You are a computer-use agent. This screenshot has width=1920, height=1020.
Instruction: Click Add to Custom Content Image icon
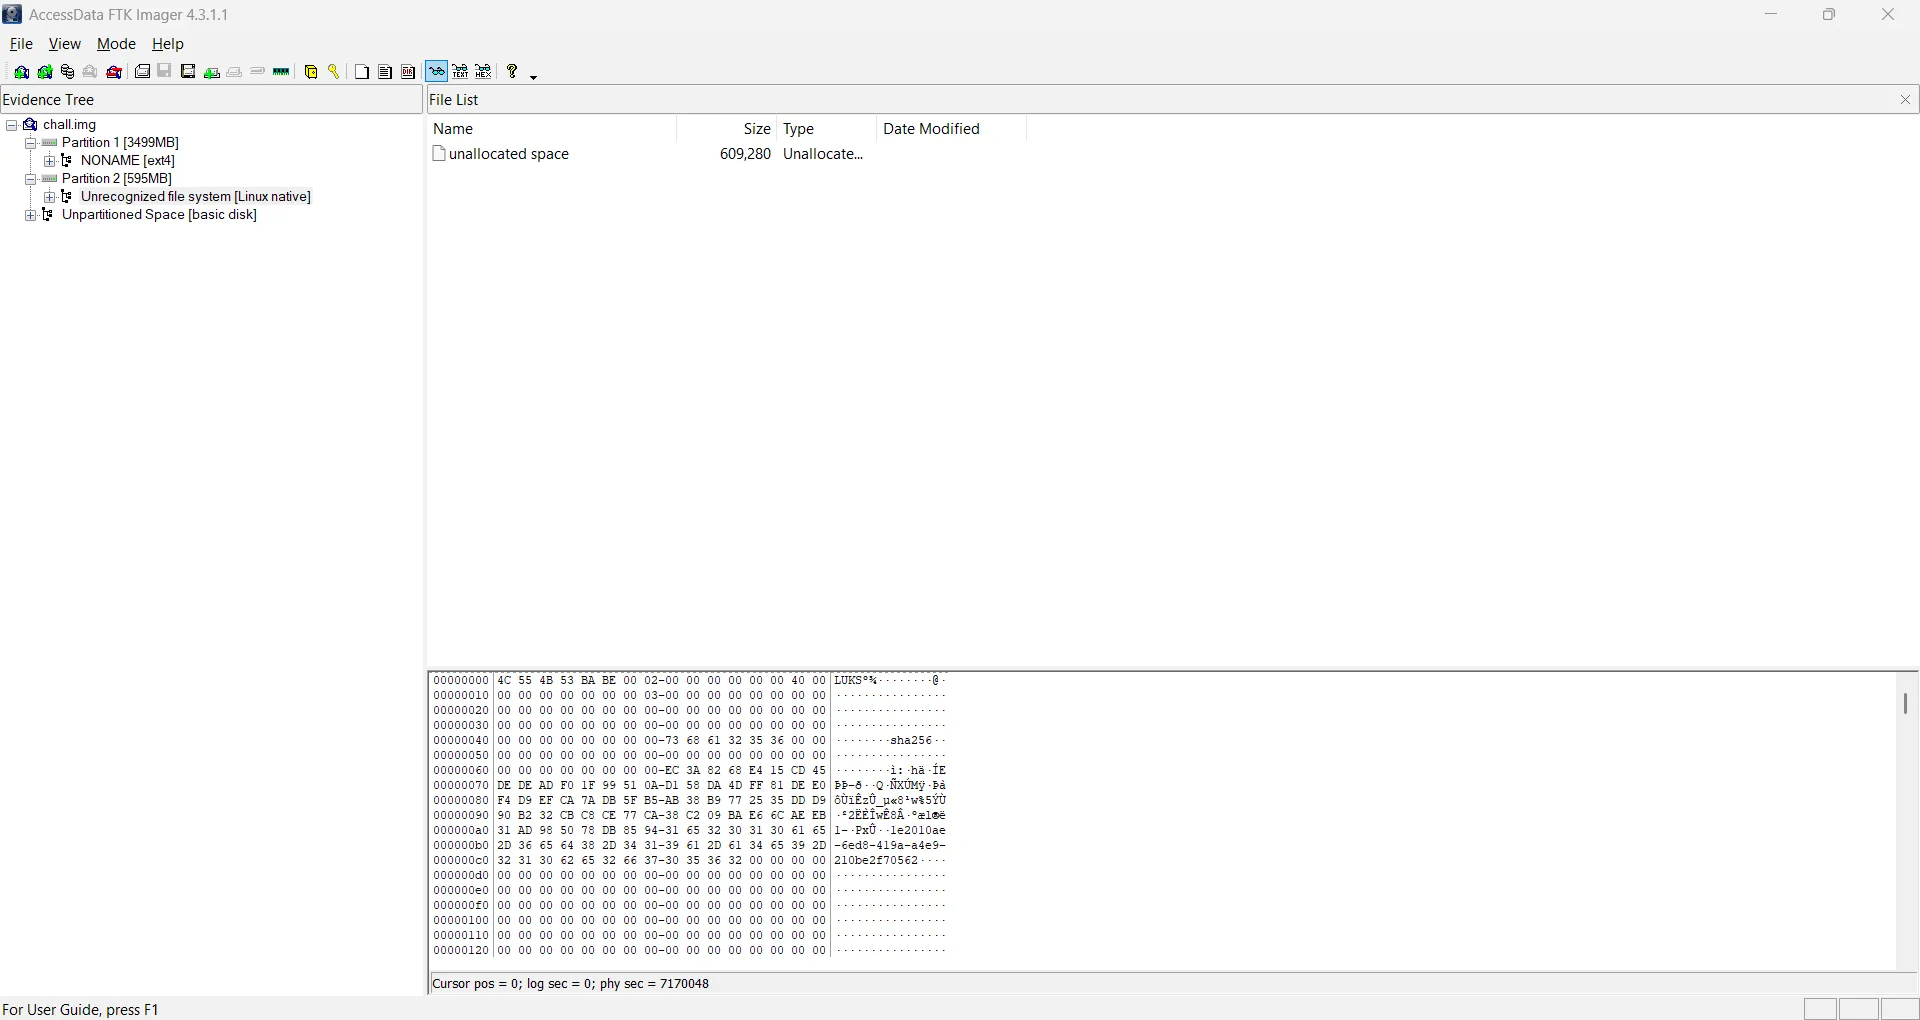(x=212, y=72)
